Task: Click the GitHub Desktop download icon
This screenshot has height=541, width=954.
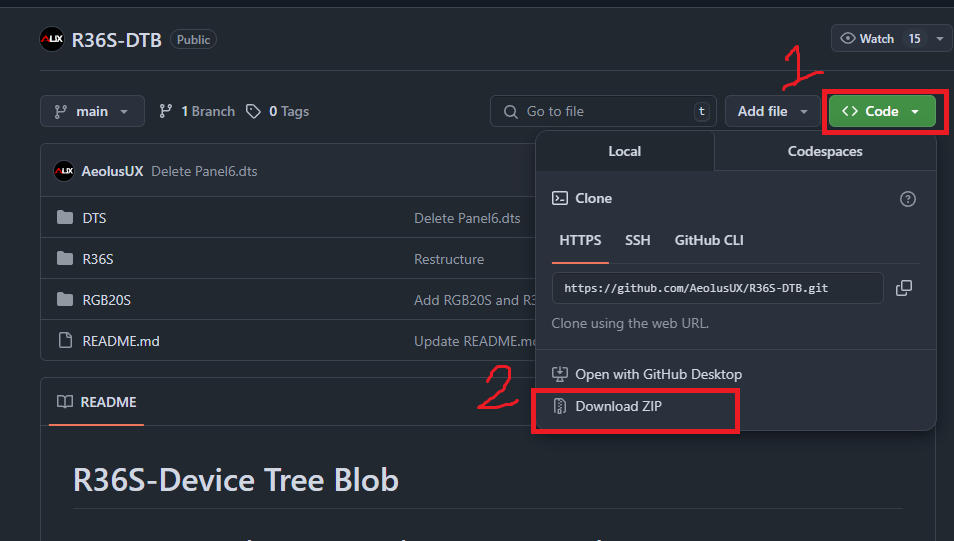Action: point(560,374)
